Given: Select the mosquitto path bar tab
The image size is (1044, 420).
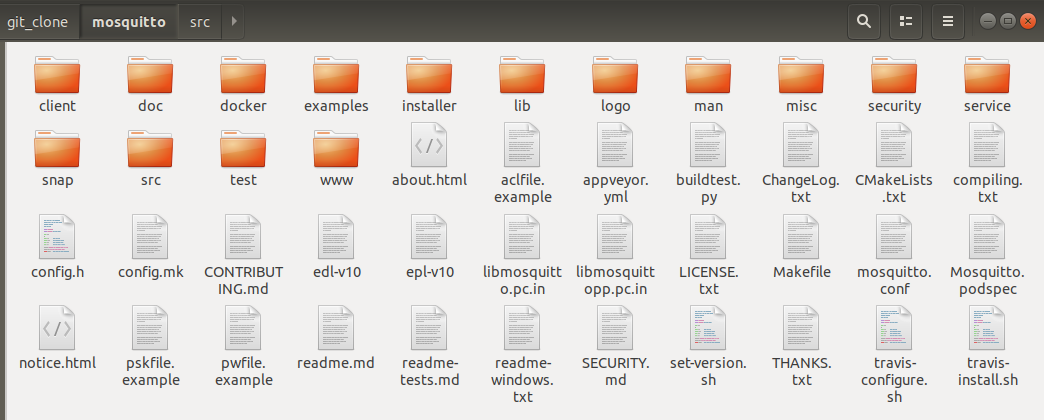Looking at the screenshot, I should click(129, 21).
